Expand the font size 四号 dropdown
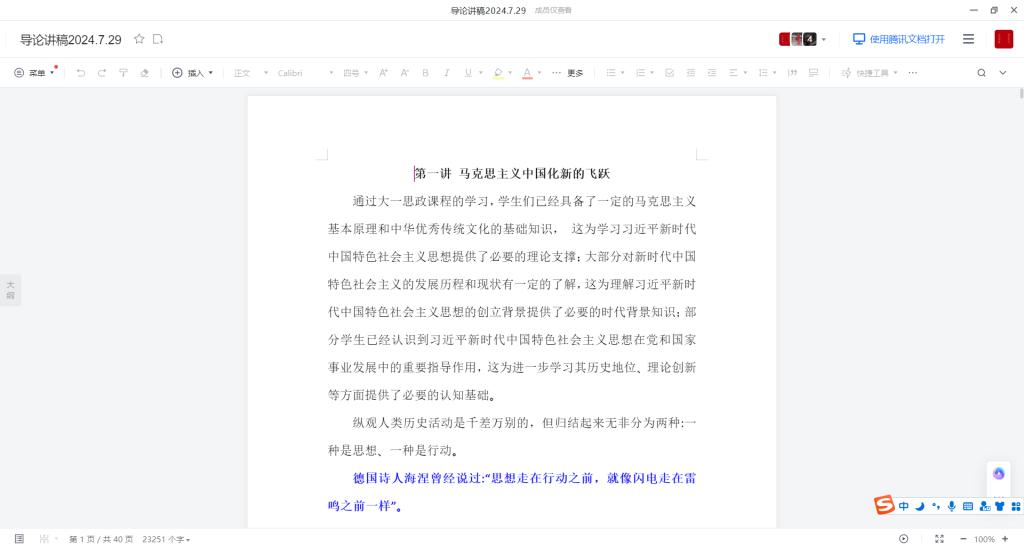The image size is (1024, 547). point(356,73)
